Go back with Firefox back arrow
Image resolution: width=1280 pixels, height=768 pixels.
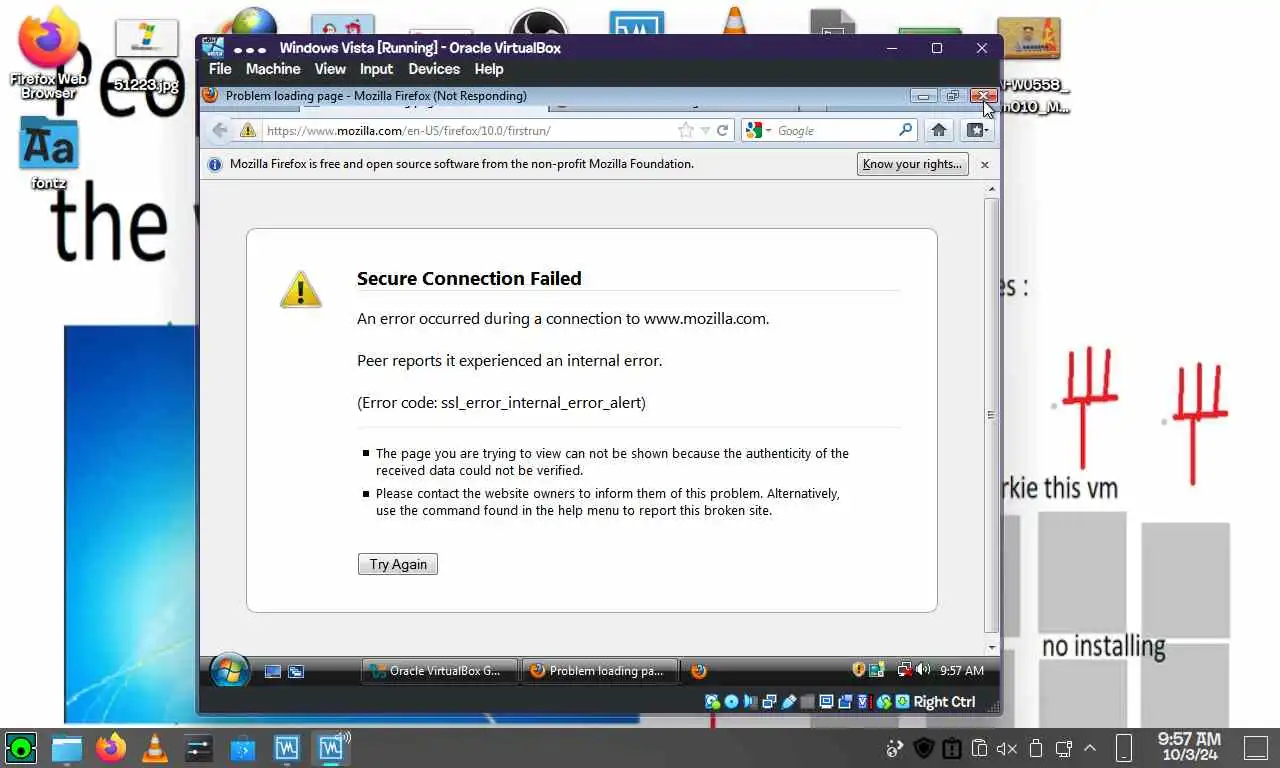click(x=220, y=130)
